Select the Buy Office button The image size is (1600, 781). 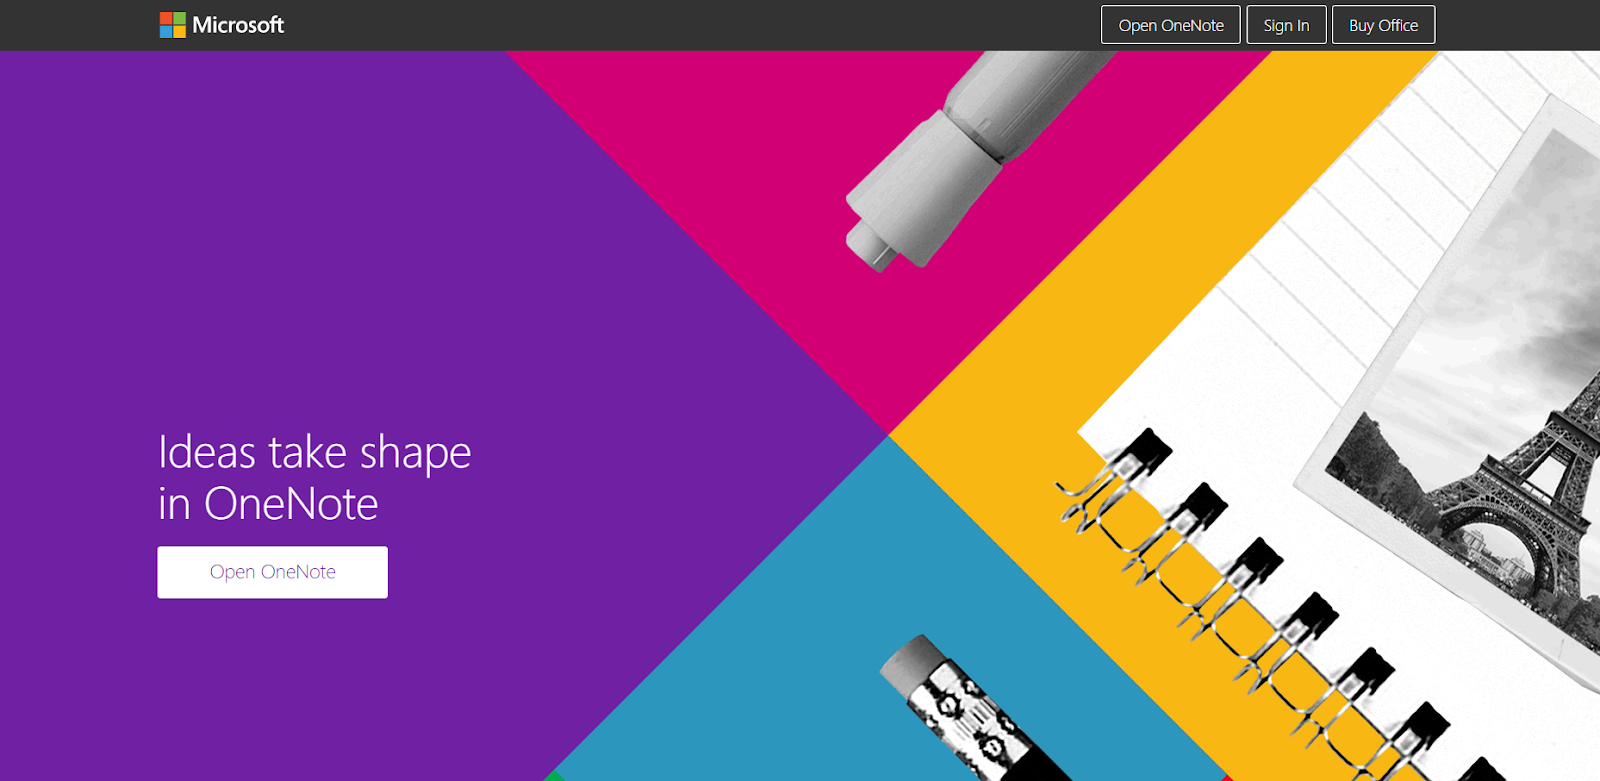[1383, 25]
